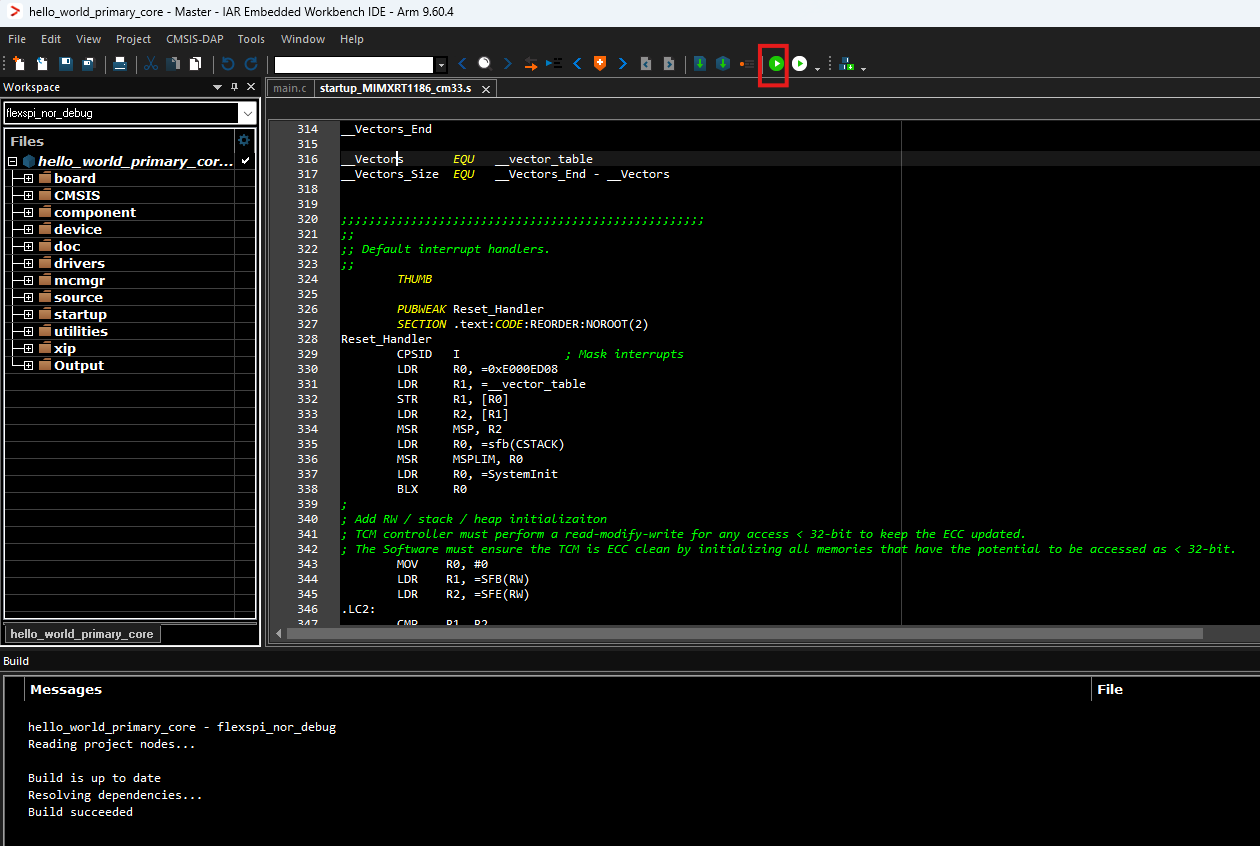1260x846 pixels.
Task: Close the startup_MIMXRT1186_cm33.s tab
Action: [x=485, y=89]
